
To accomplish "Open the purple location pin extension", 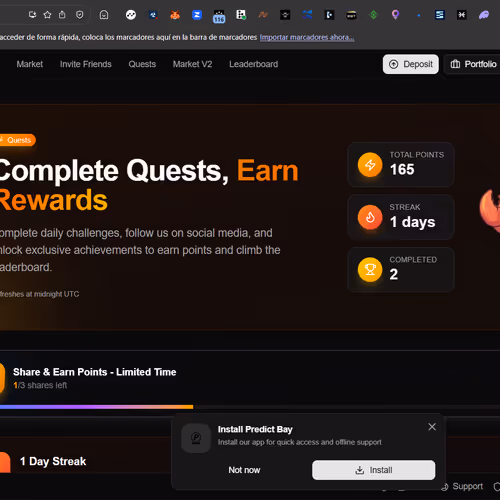I will (x=395, y=15).
